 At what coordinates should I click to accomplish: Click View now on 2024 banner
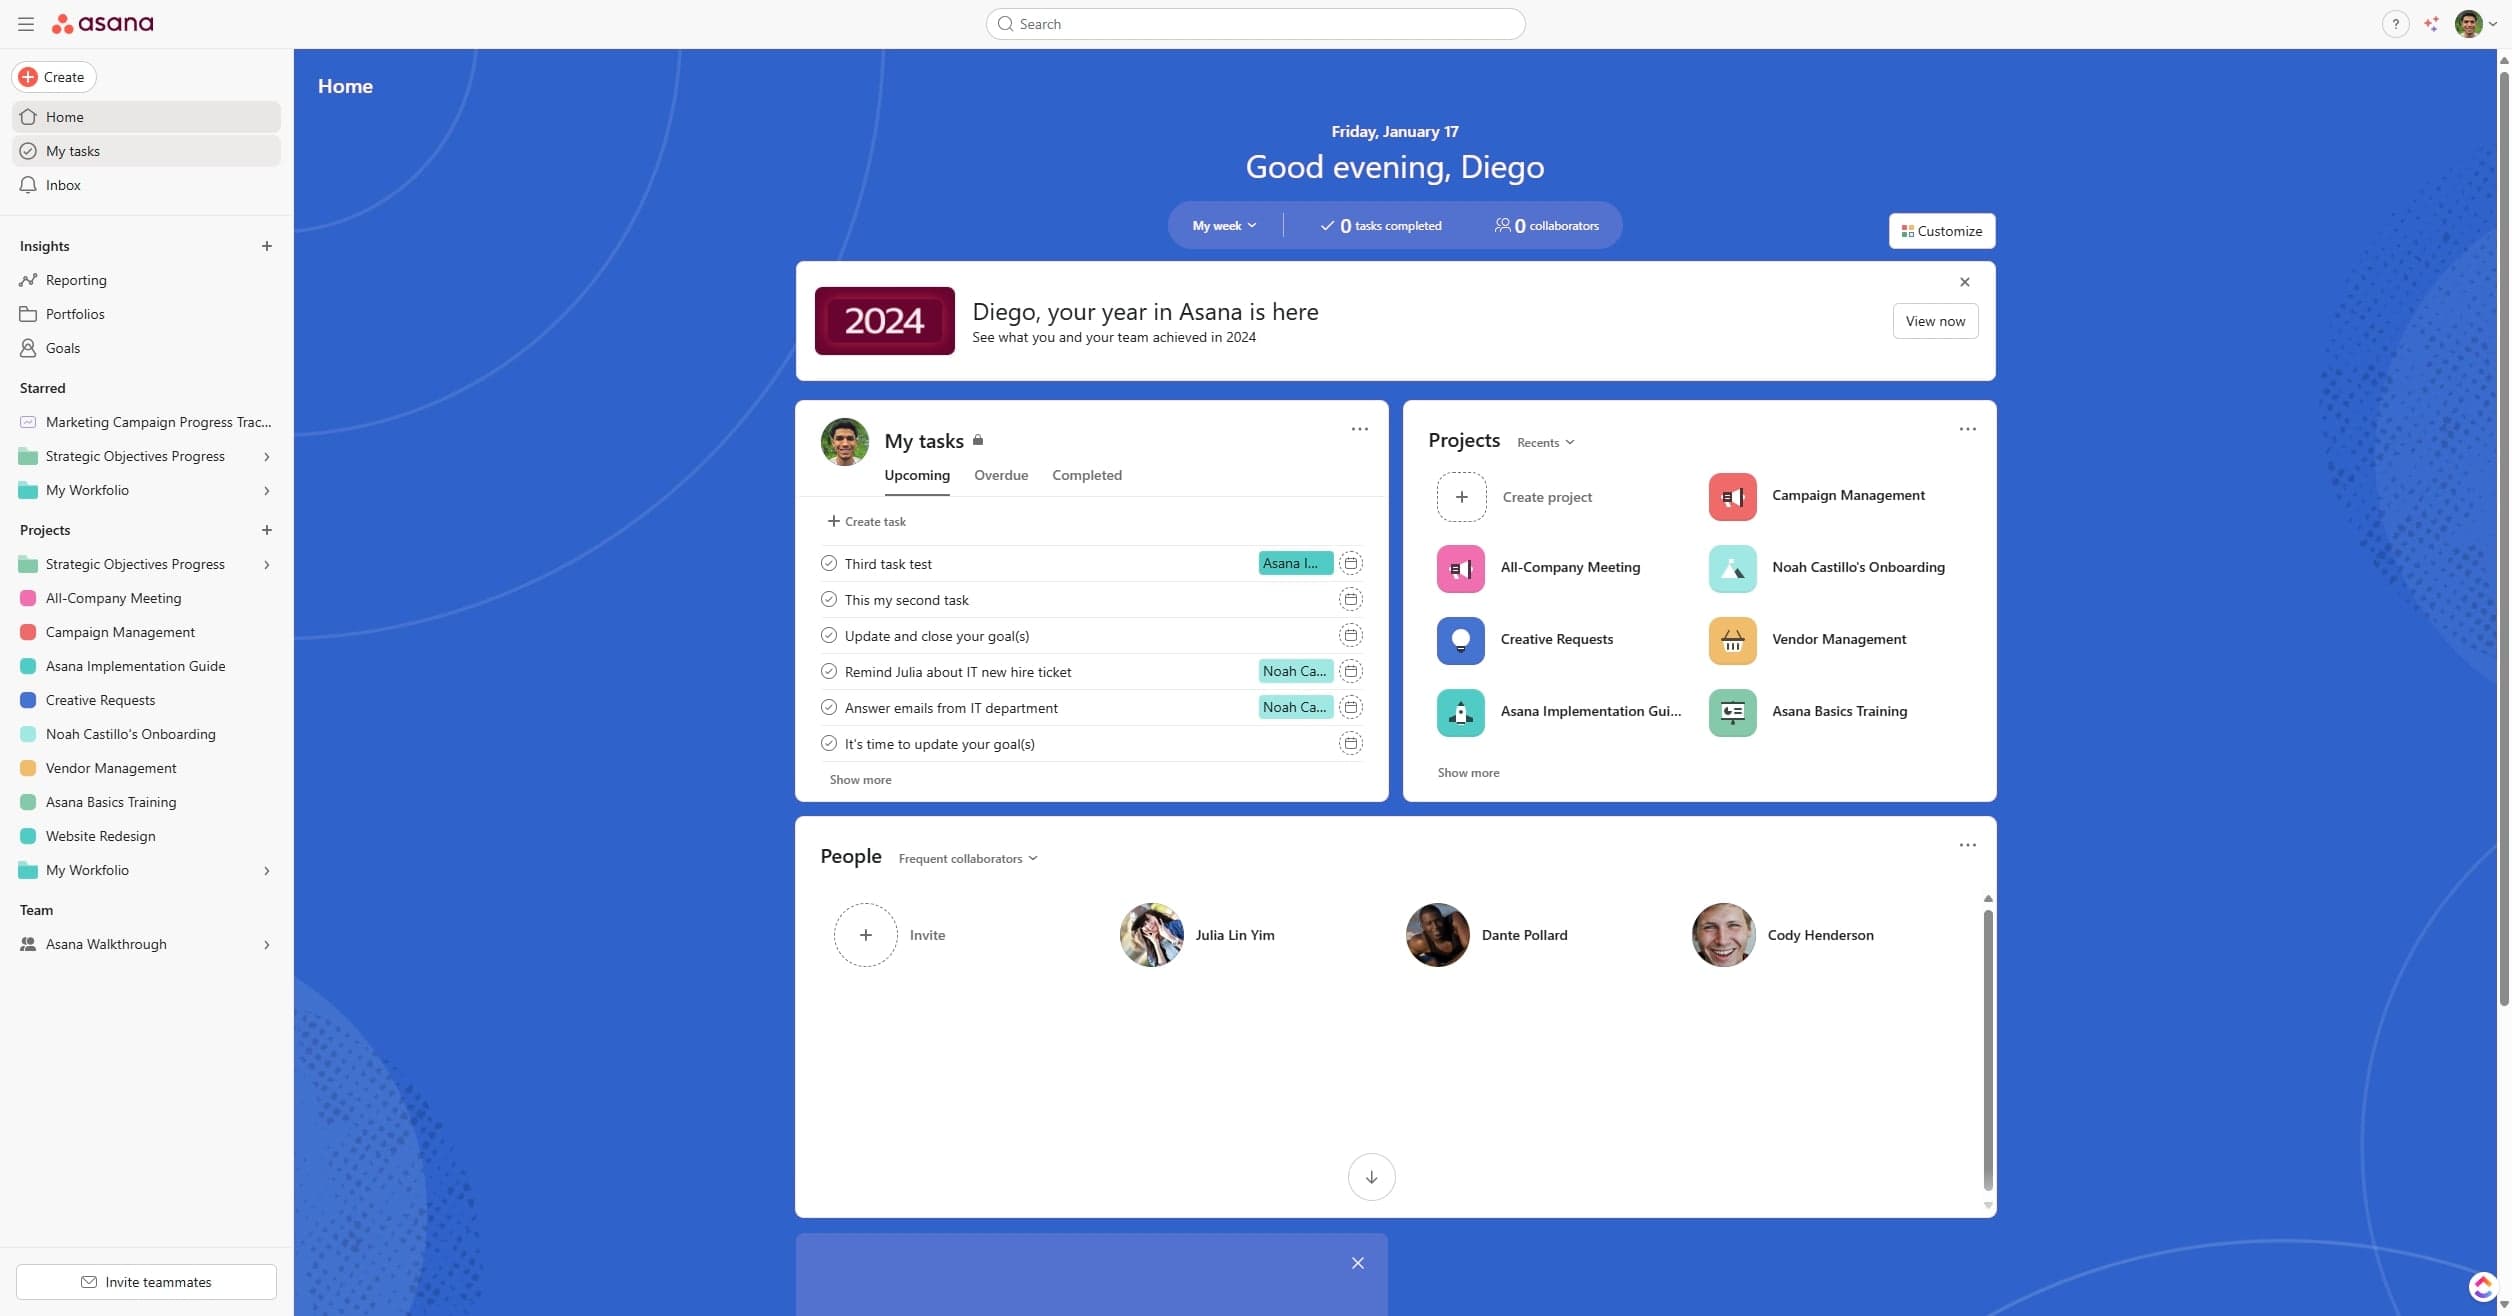[x=1935, y=321]
